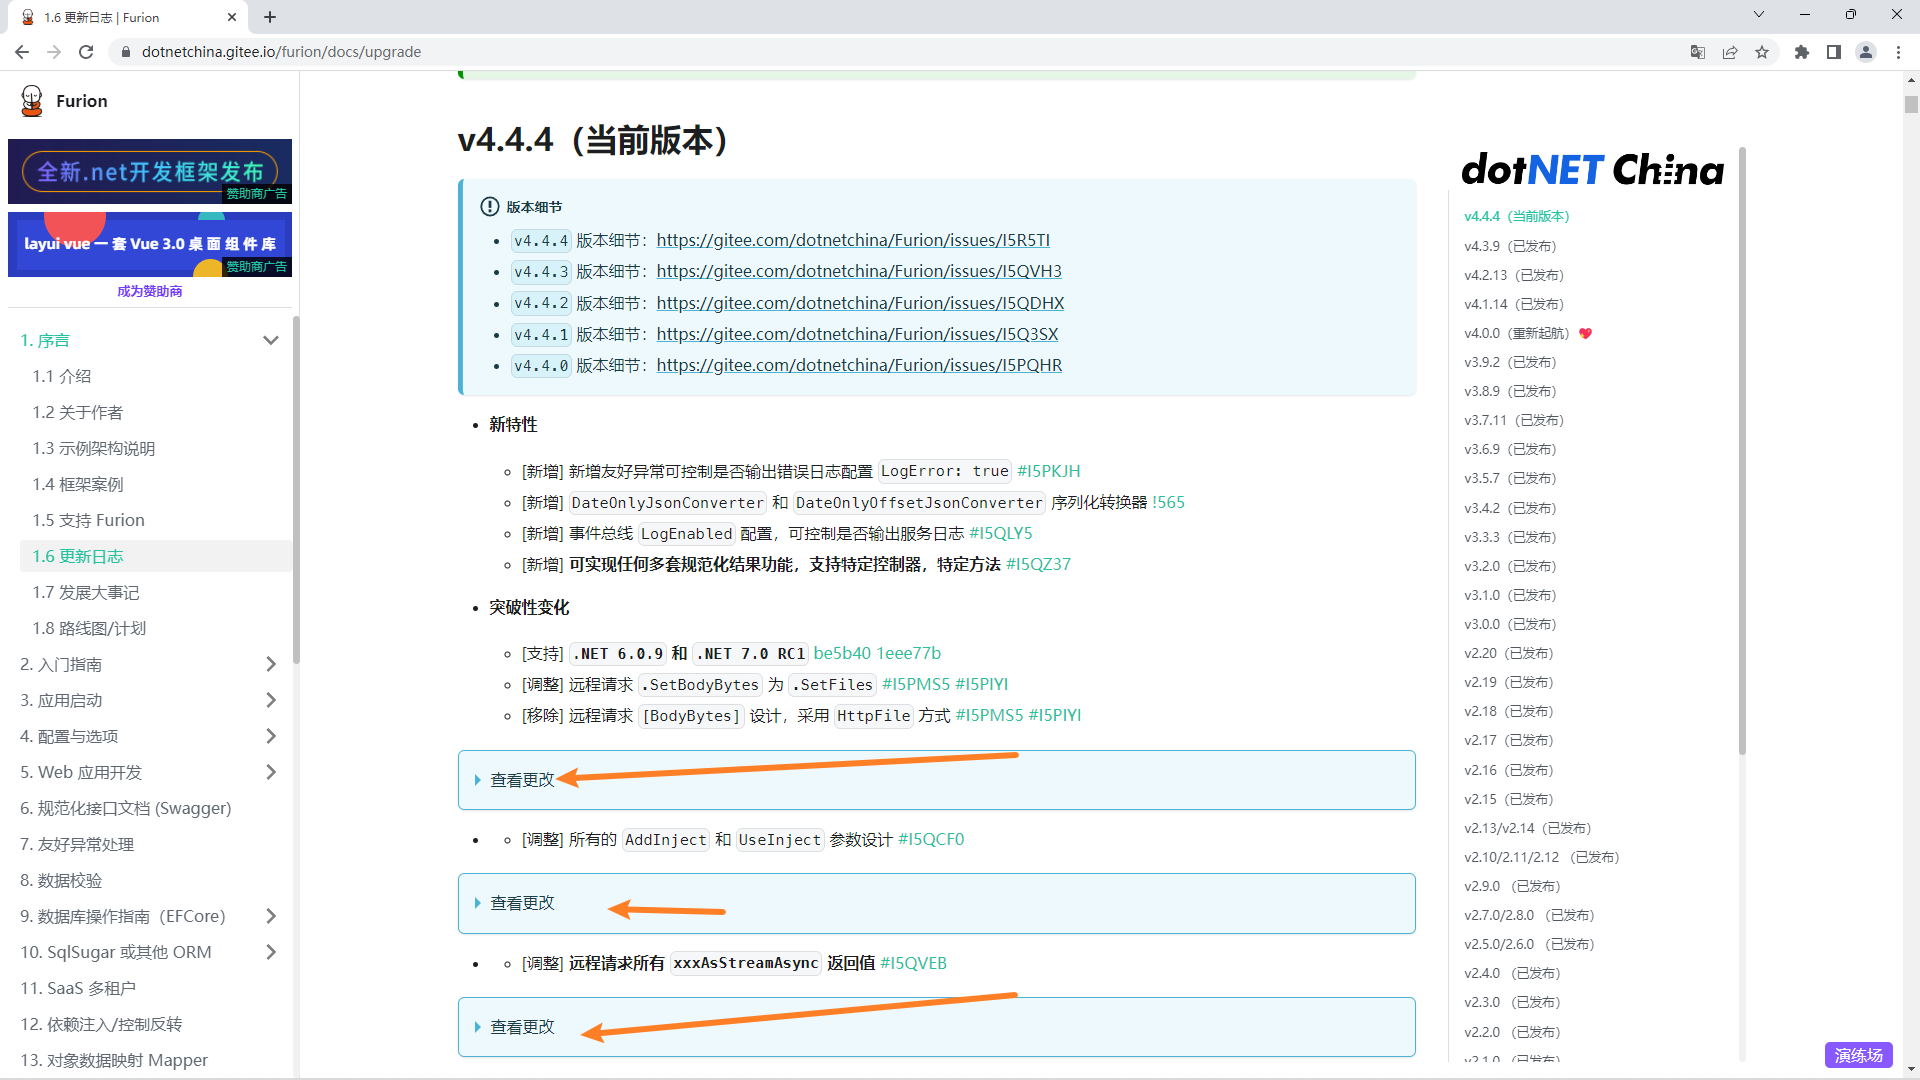Expand the 2. 入门指南 section chevron
This screenshot has width=1920, height=1080.
click(x=270, y=664)
